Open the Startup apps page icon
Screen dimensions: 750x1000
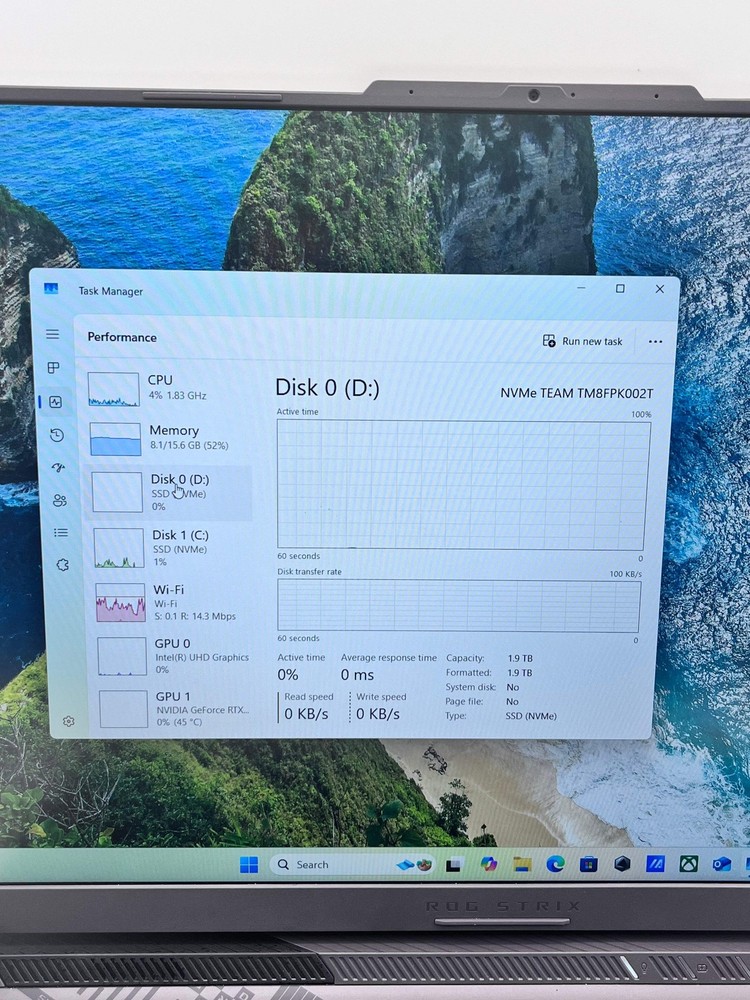(58, 468)
